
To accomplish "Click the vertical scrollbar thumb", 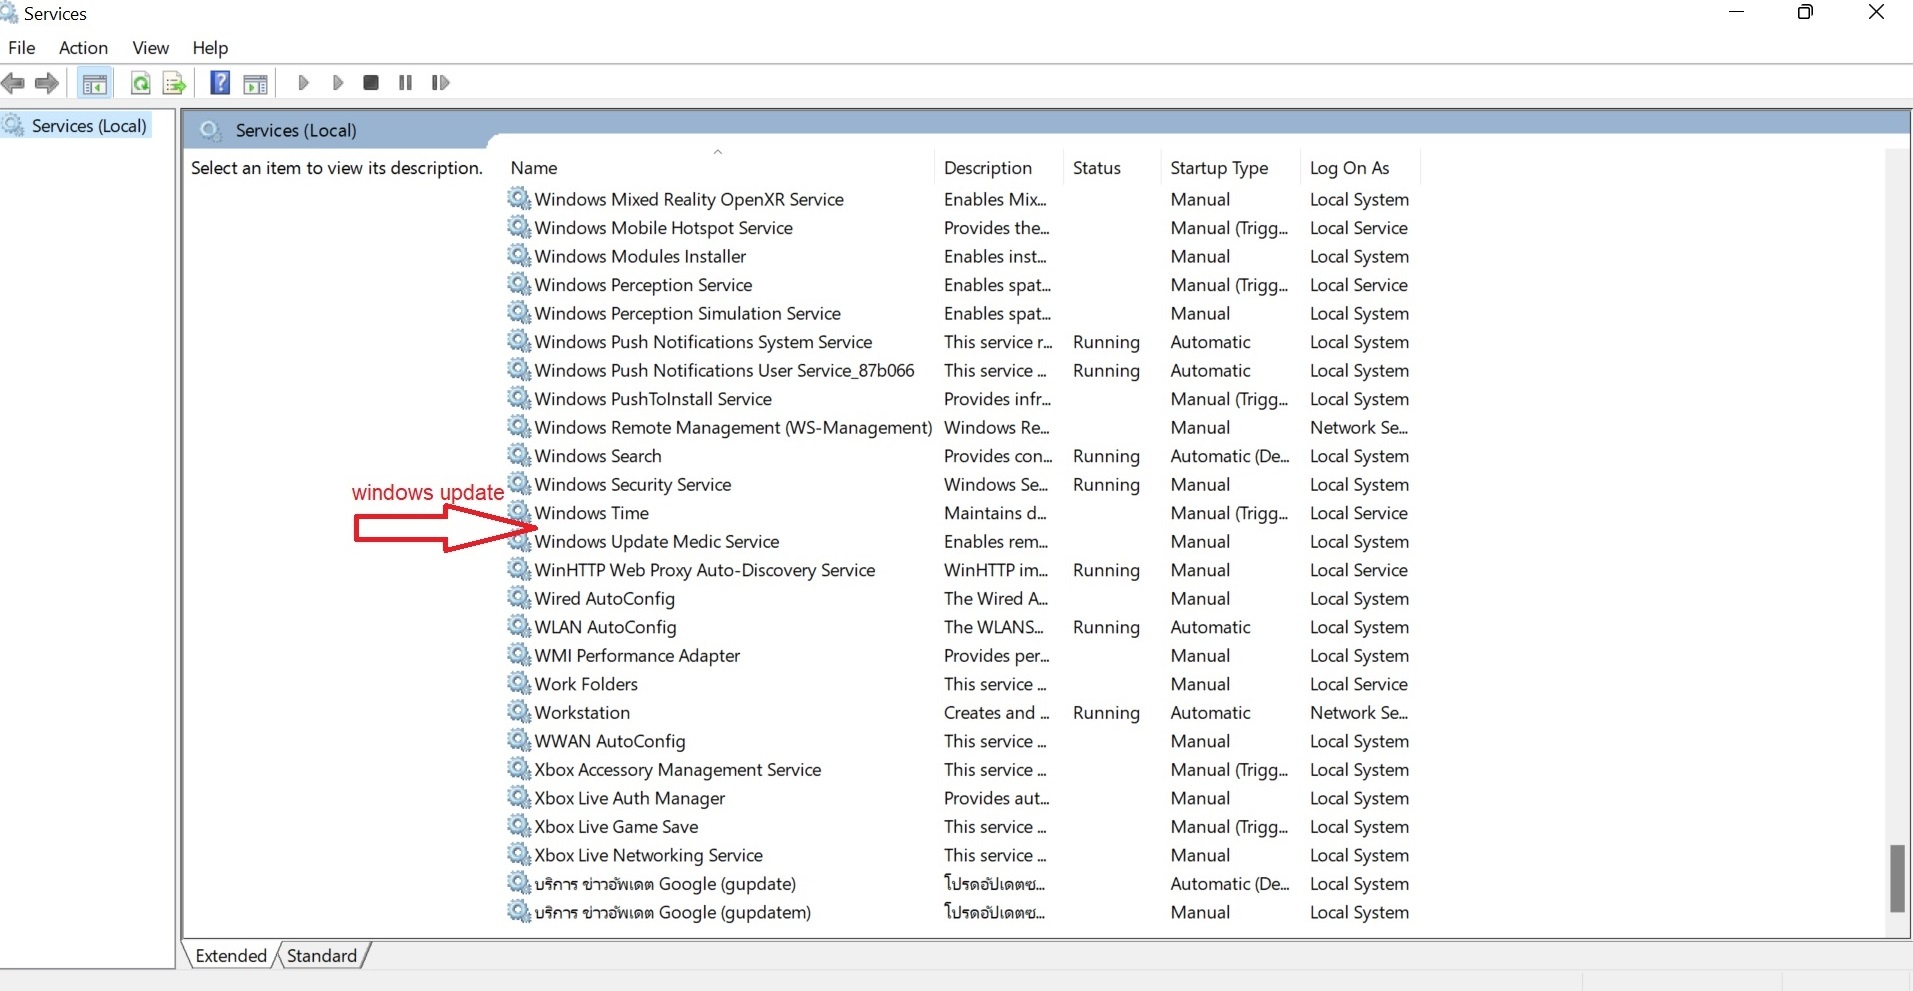I will click(1897, 878).
